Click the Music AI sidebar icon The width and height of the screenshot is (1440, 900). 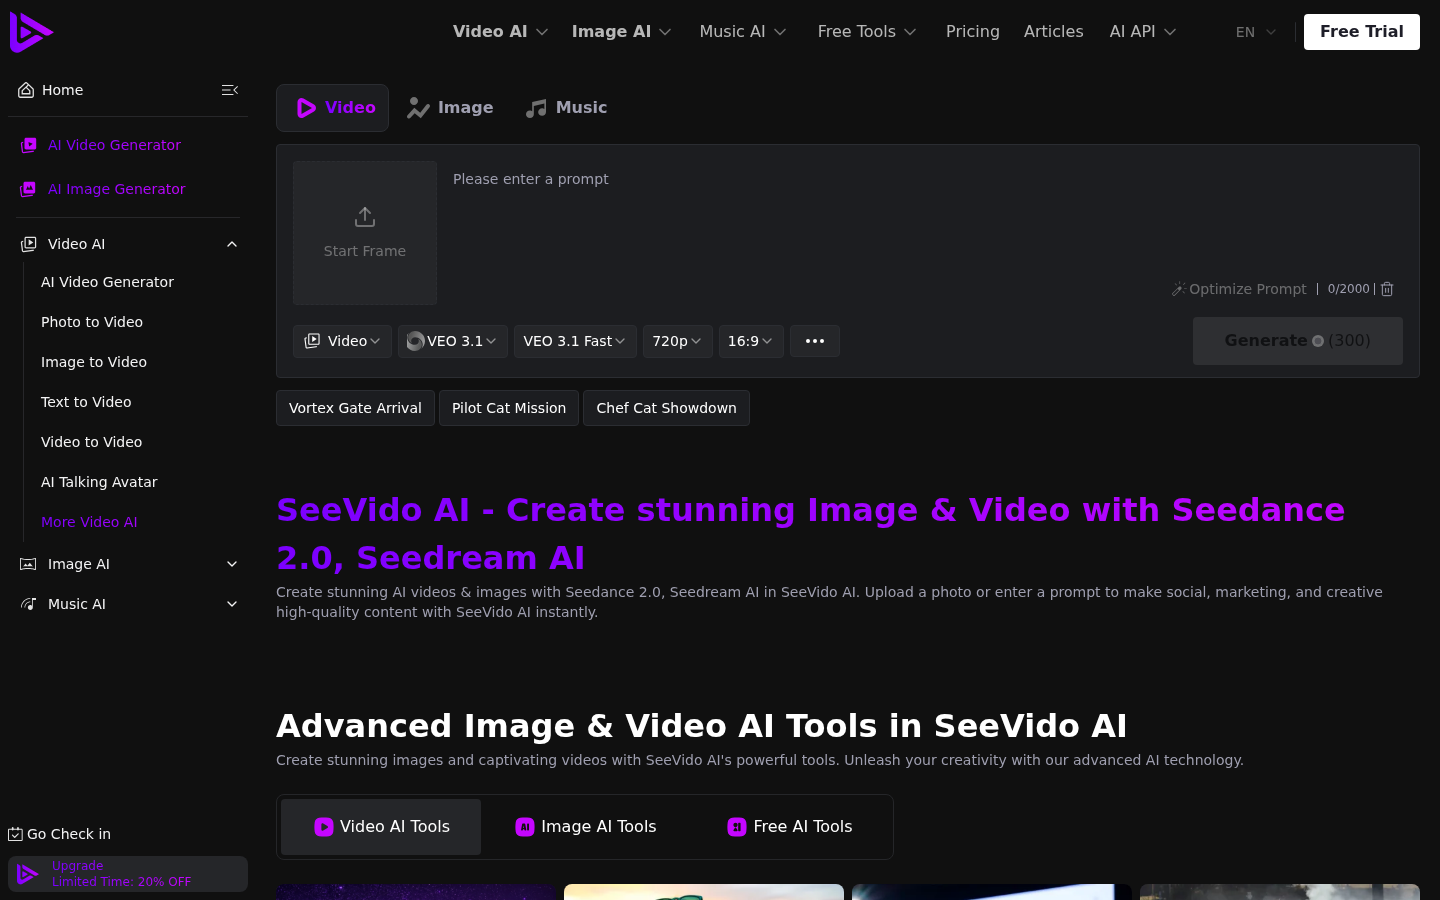tap(29, 604)
